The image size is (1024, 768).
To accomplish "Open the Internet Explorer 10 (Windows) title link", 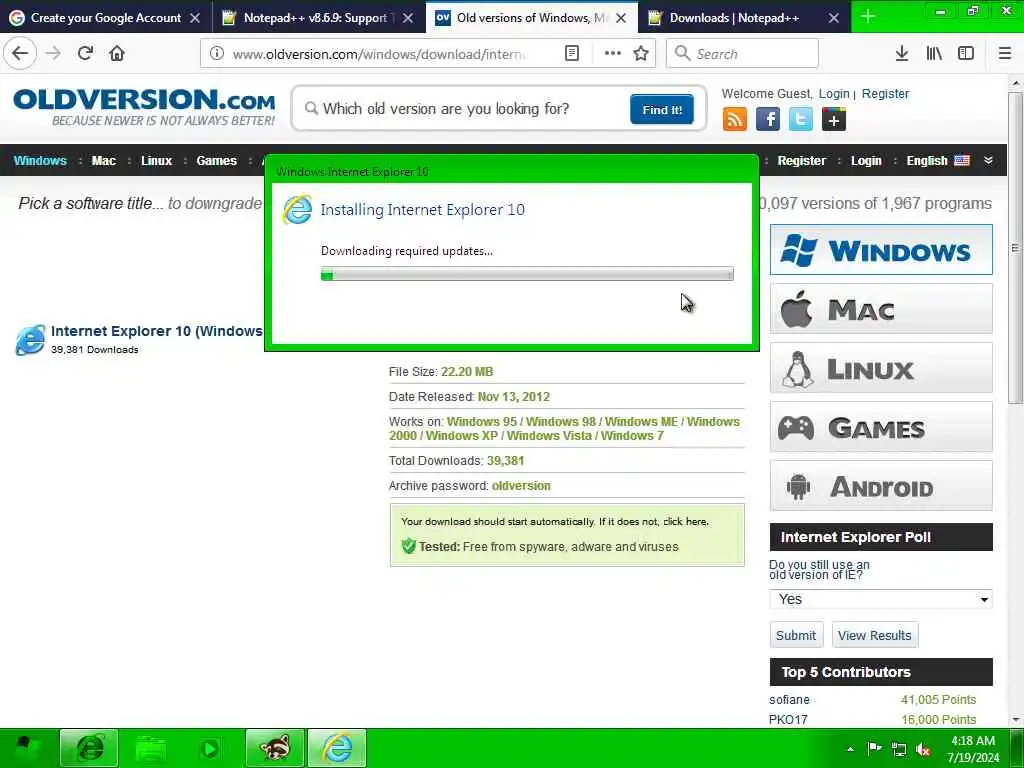I will pos(157,331).
